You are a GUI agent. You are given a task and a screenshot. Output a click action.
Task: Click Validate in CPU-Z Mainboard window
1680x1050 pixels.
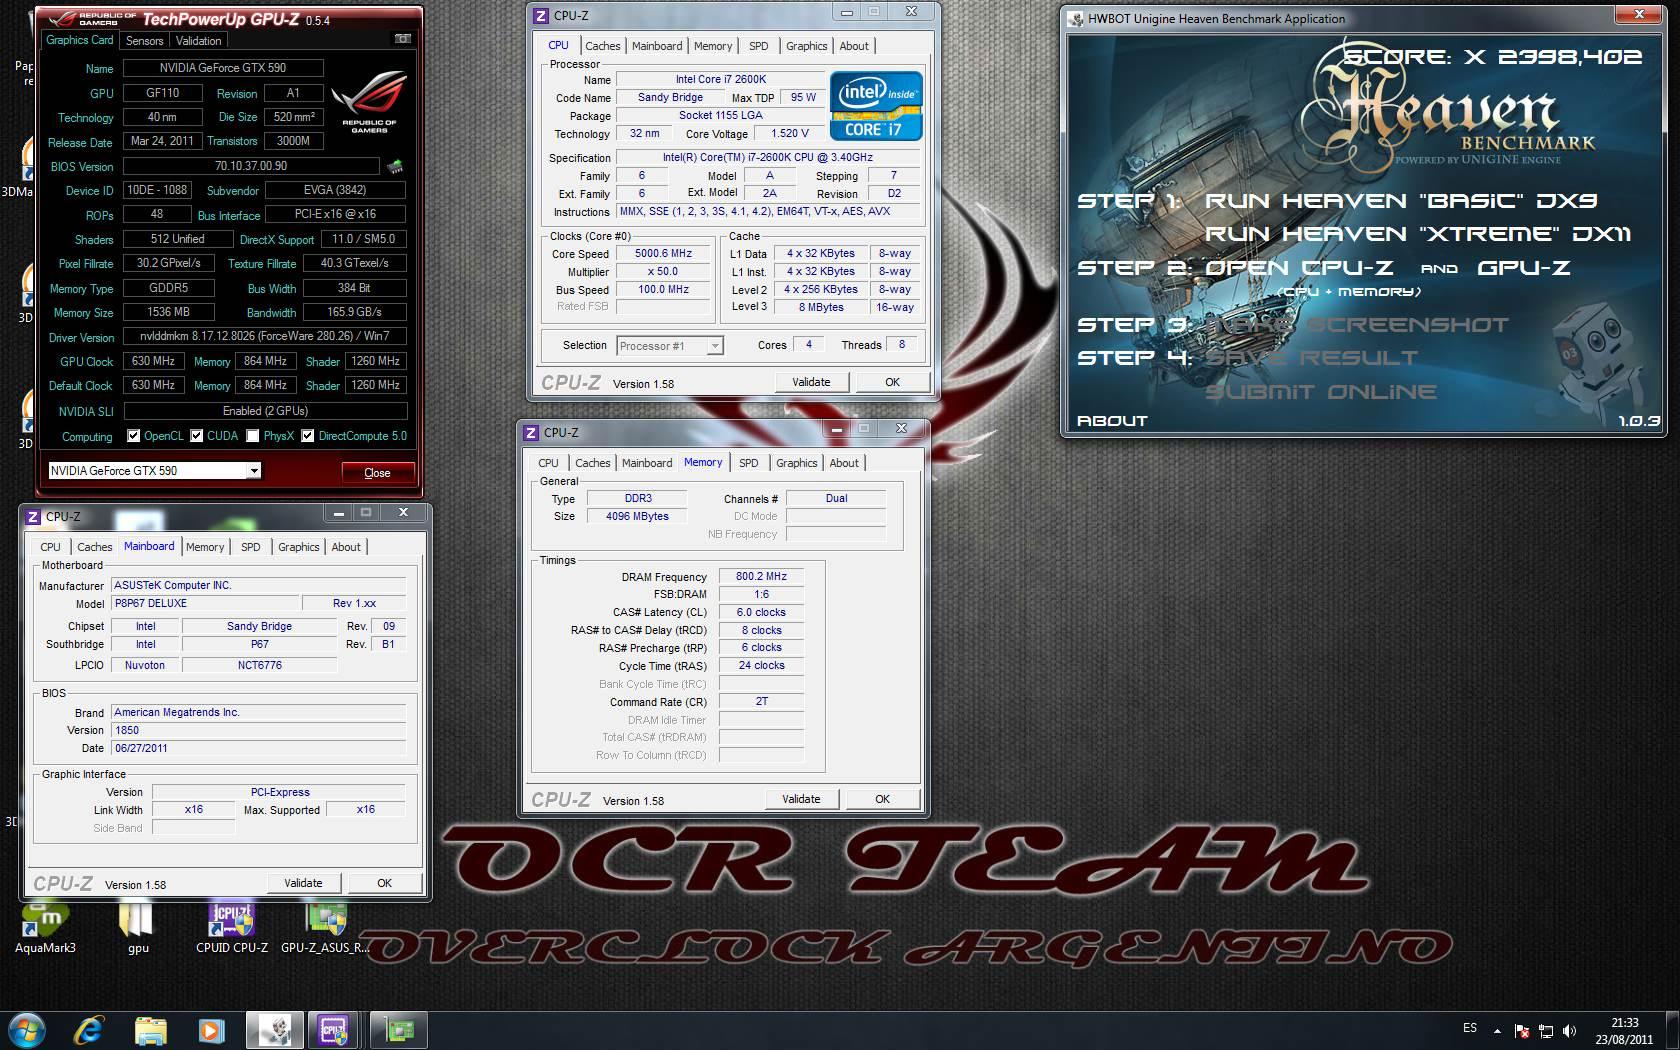[x=303, y=883]
